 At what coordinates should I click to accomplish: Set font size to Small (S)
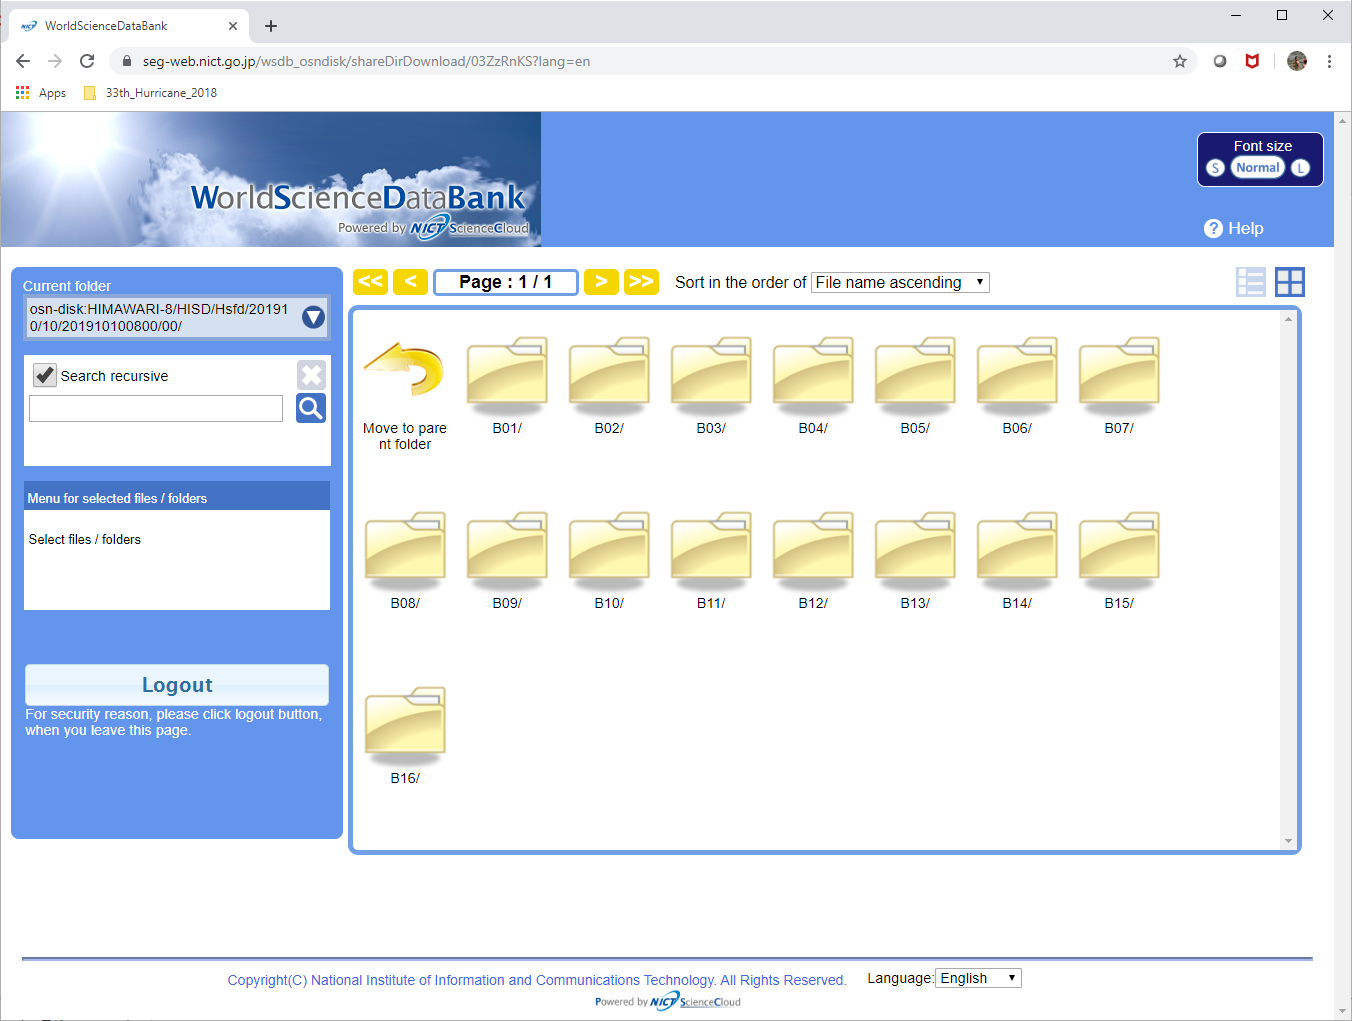[x=1215, y=168]
